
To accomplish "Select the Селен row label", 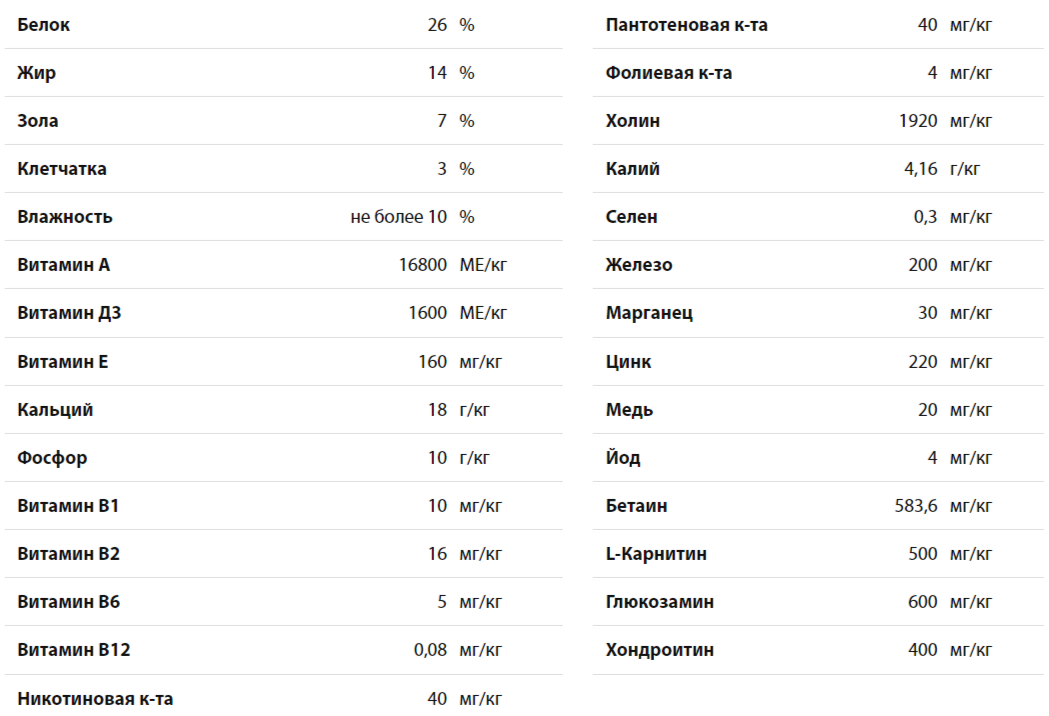I will point(632,217).
